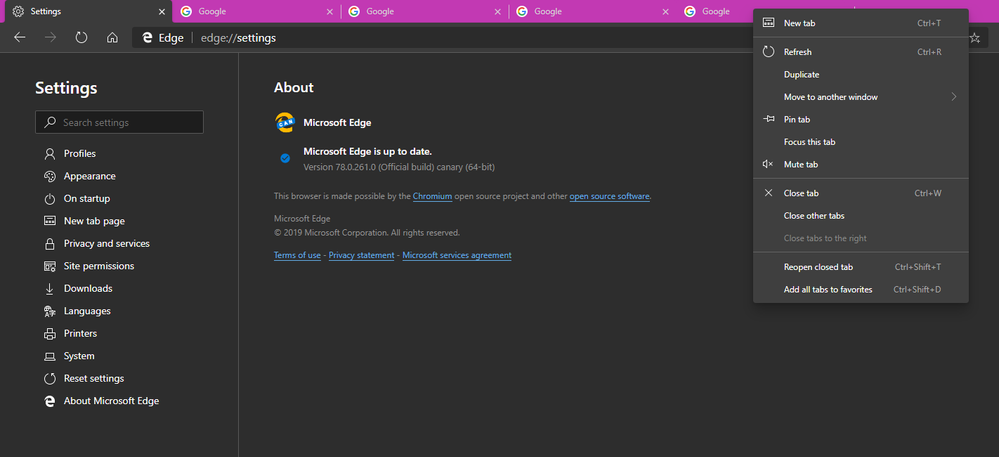Click the Reset settings icon

(50, 379)
